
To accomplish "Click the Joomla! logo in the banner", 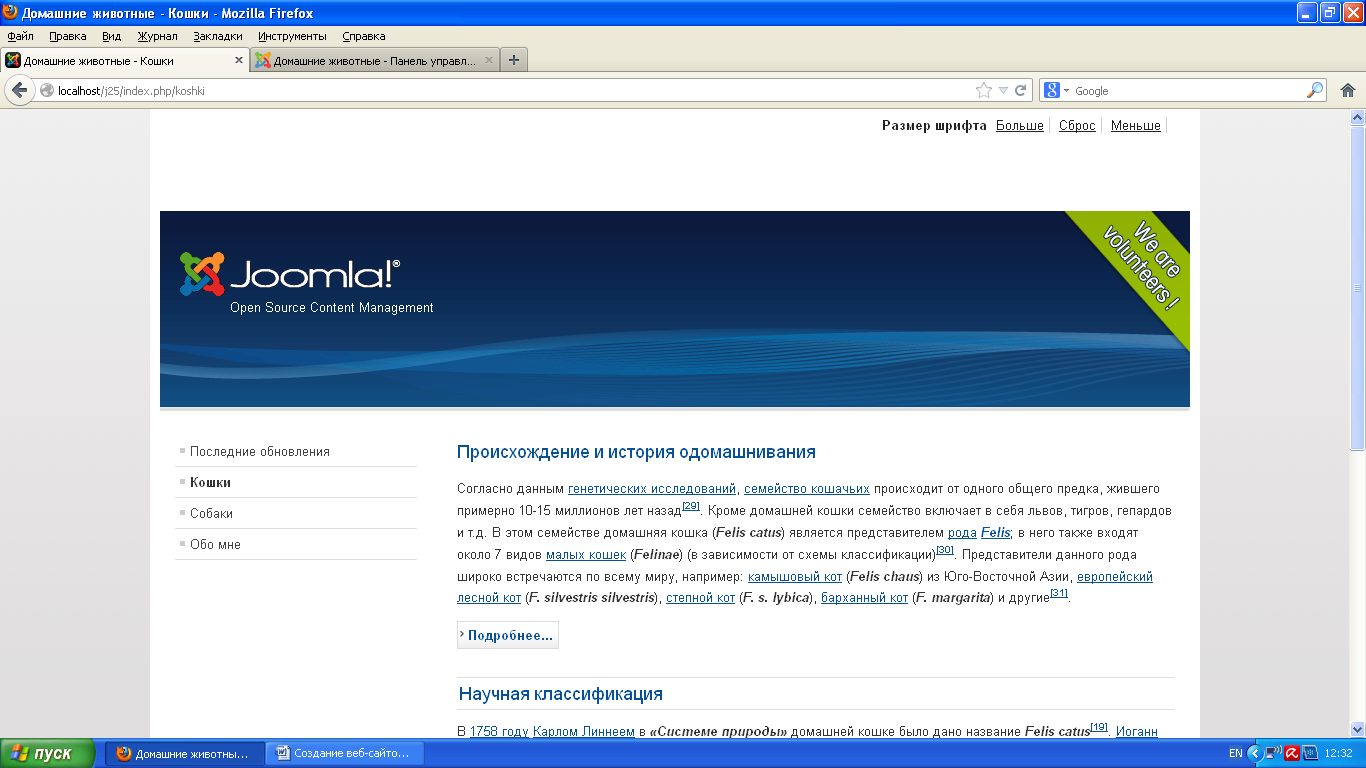I will 290,275.
